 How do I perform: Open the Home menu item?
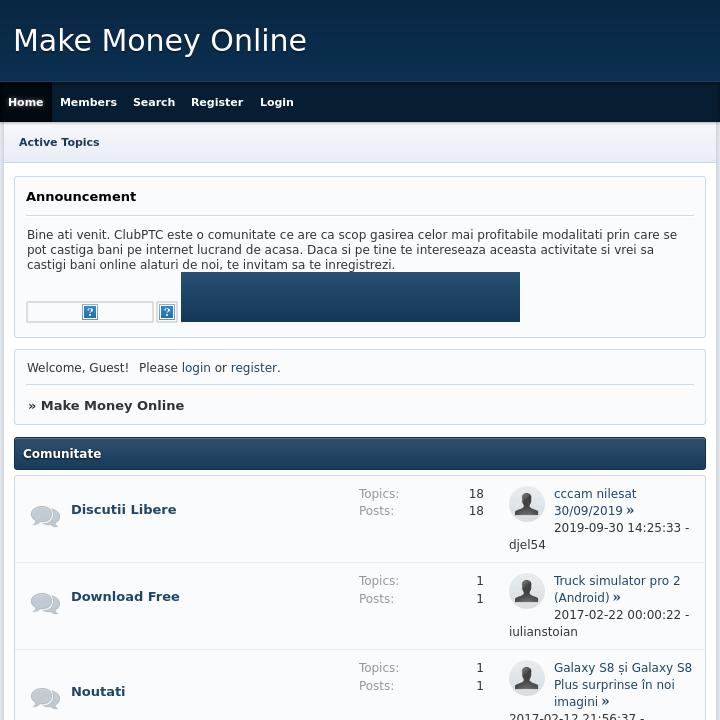(26, 102)
